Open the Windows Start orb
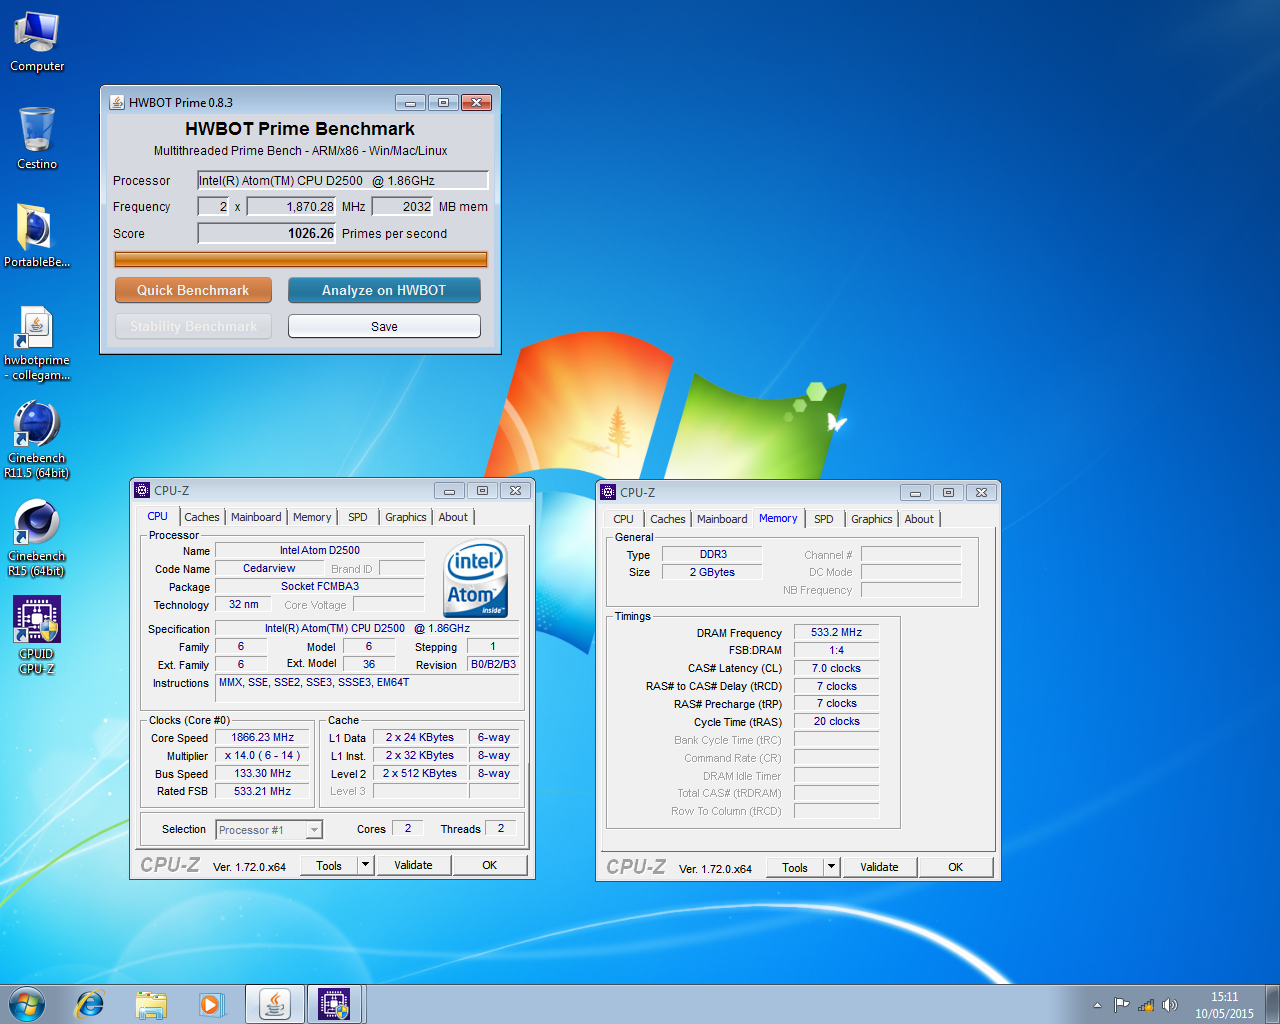The width and height of the screenshot is (1280, 1024). pos(27,1004)
